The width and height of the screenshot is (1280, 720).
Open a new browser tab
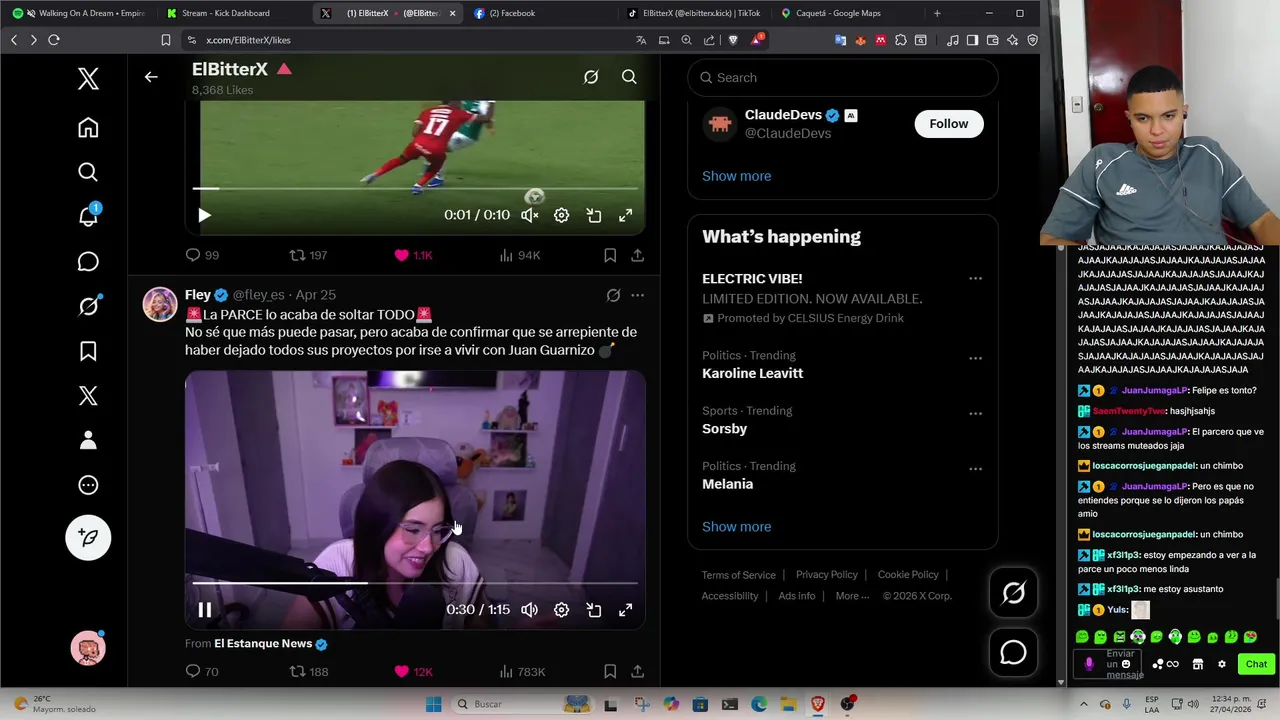937,13
